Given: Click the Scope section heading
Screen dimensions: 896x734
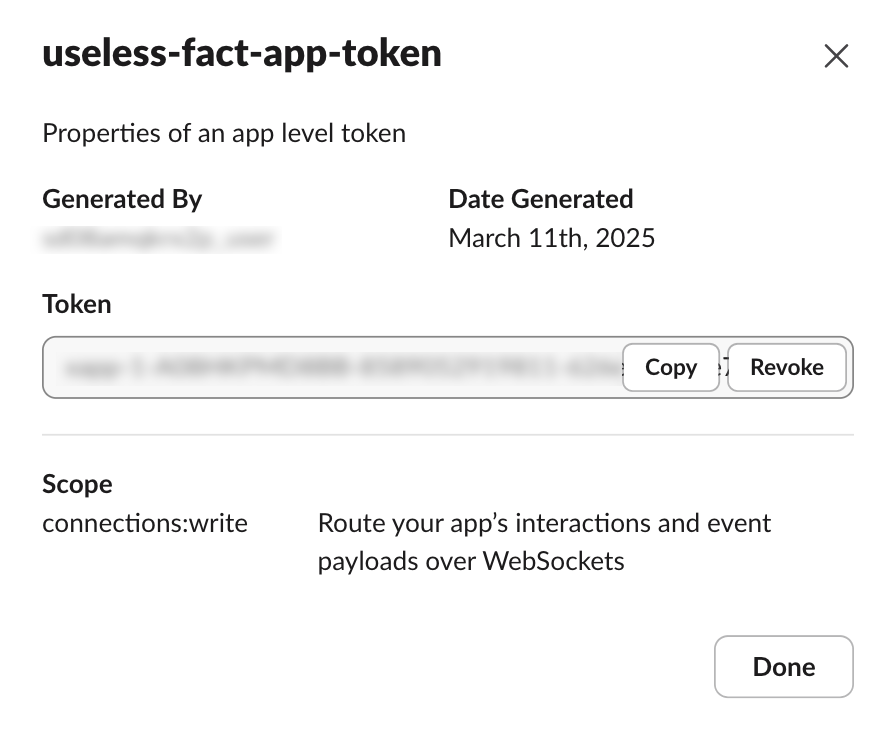Looking at the screenshot, I should point(77,484).
